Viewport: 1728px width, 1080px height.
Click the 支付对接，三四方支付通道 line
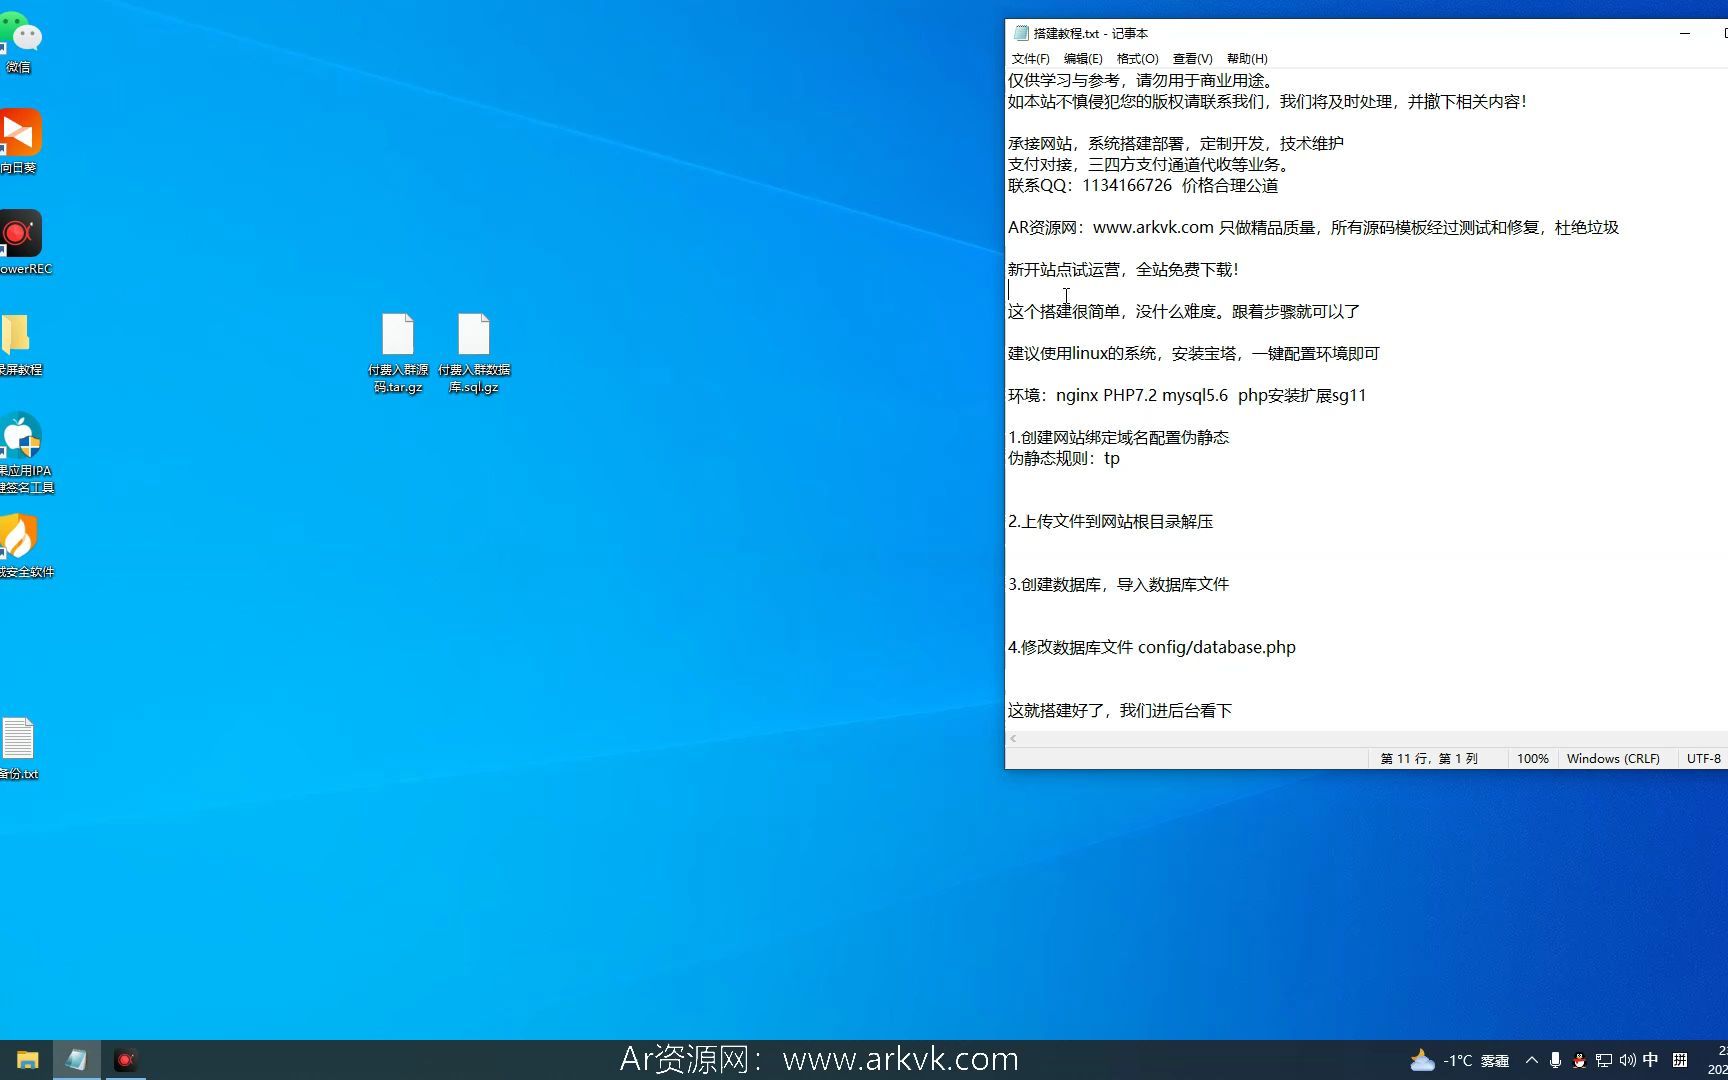point(1152,165)
